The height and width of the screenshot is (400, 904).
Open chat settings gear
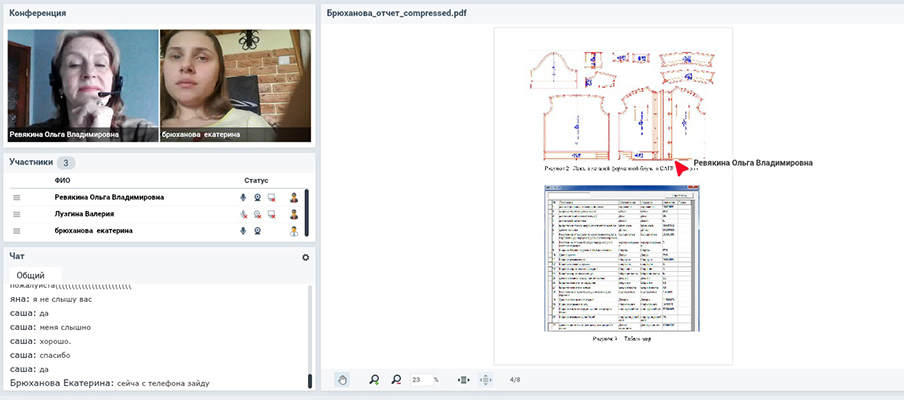click(x=306, y=257)
